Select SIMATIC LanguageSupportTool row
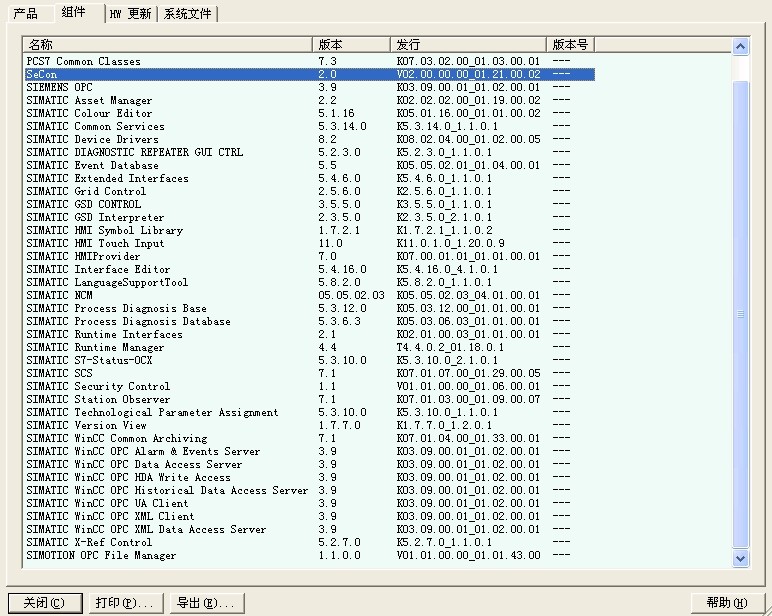Screen dimensions: 772x616 [x=310, y=282]
